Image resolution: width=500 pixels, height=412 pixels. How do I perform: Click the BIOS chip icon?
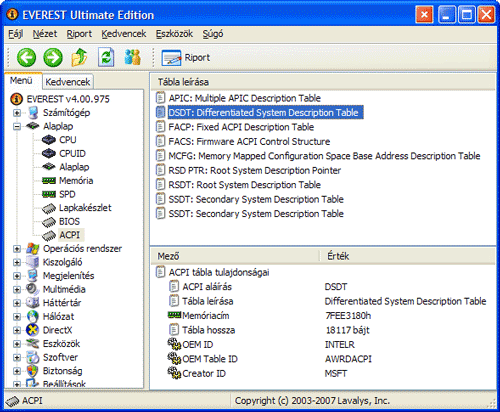coord(49,222)
